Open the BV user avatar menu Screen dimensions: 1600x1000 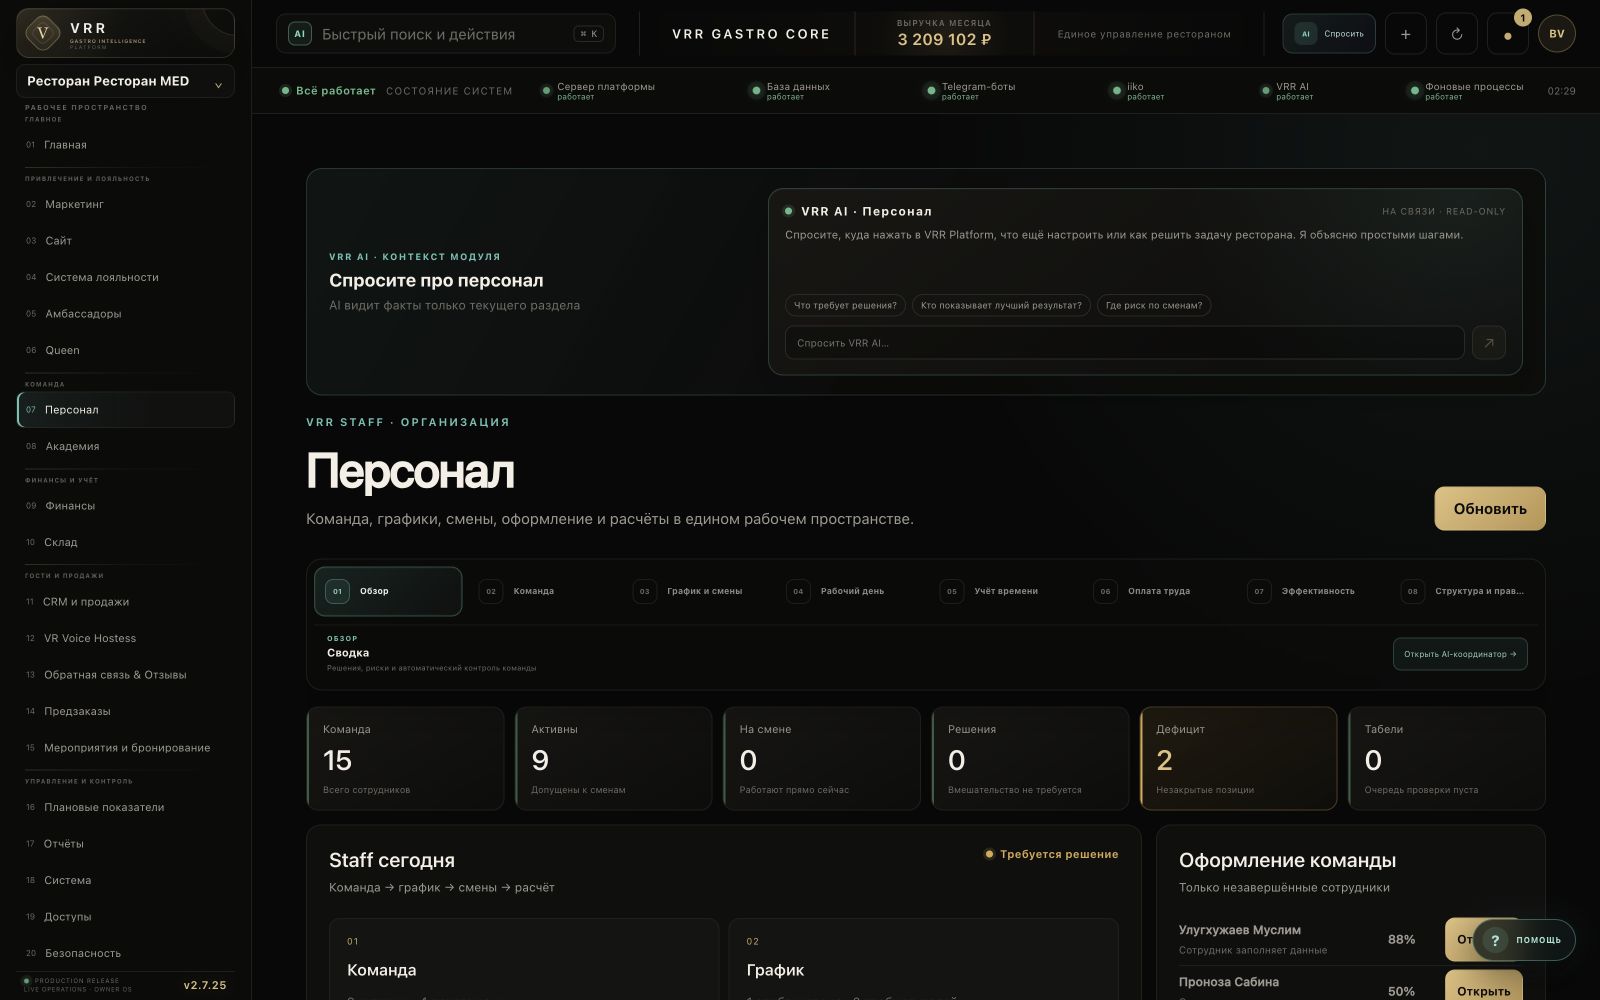1557,34
